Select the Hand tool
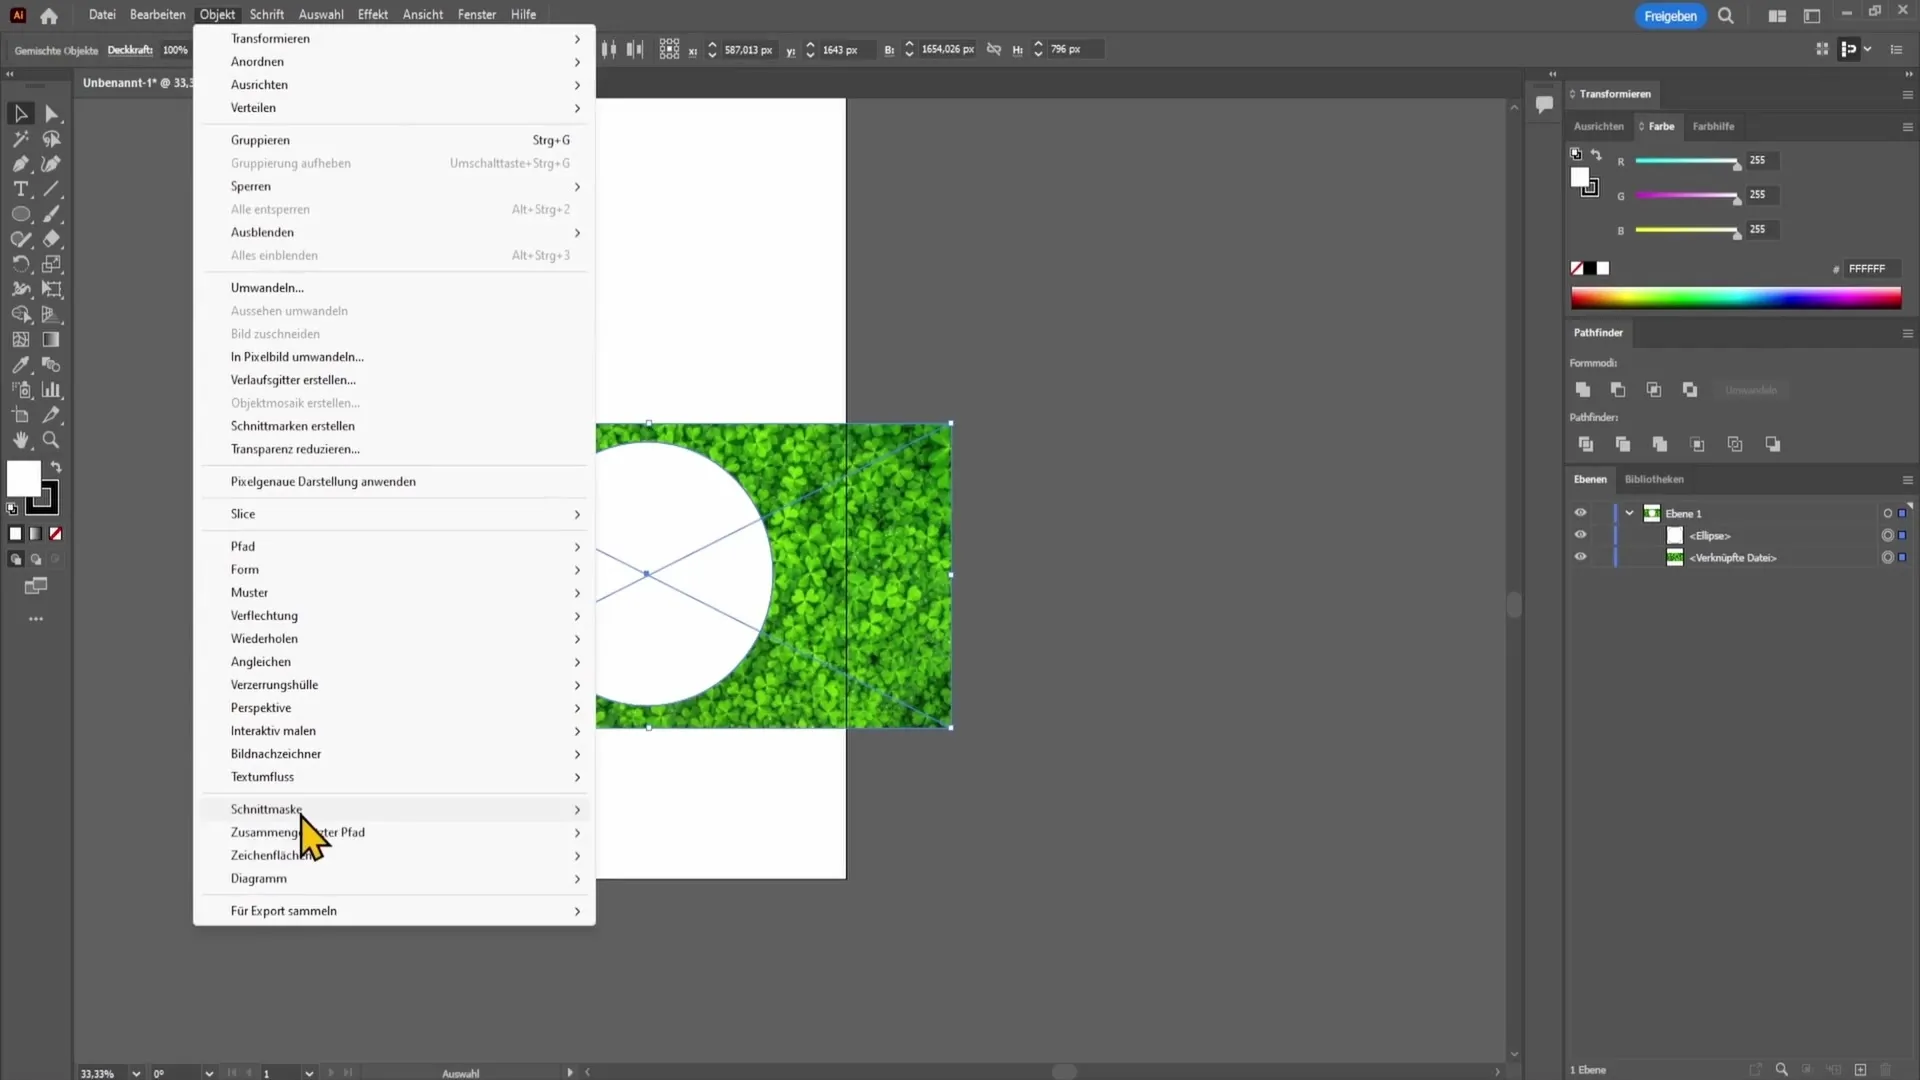 (x=20, y=440)
